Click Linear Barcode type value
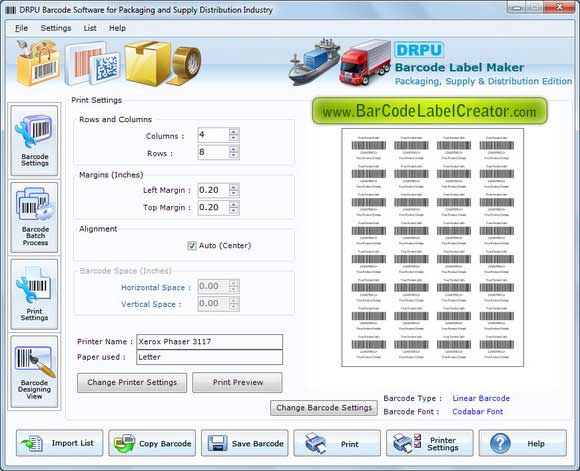The height and width of the screenshot is (471, 580). click(x=481, y=398)
